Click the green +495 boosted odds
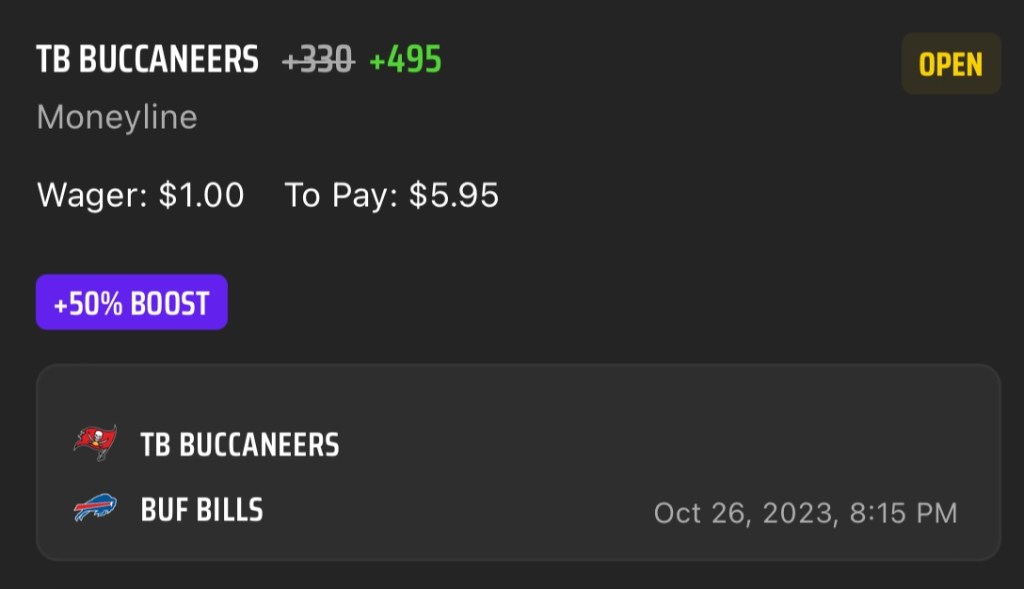Viewport: 1024px width, 589px height. 405,61
